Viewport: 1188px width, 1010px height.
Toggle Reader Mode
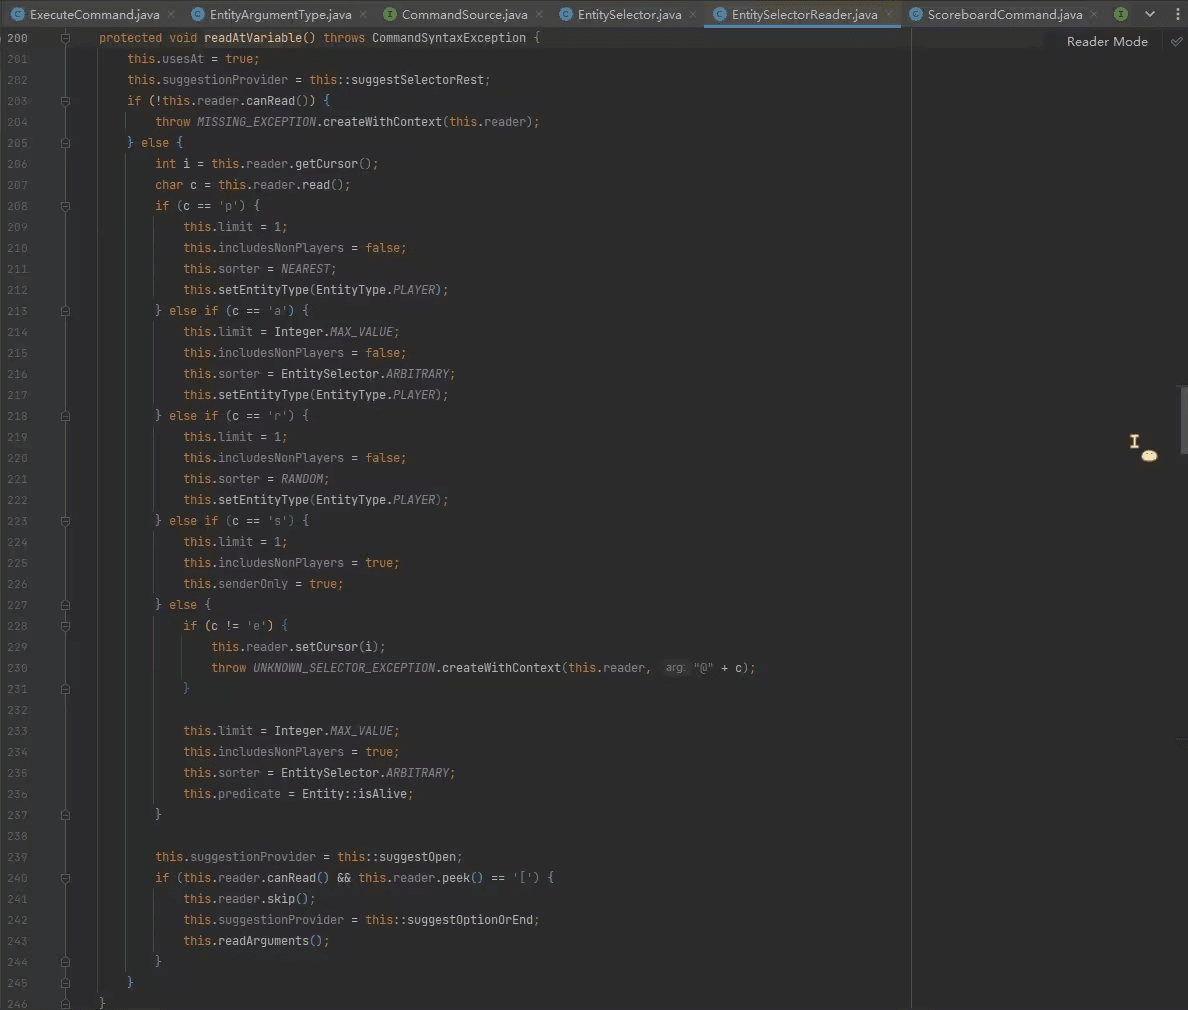coord(1107,42)
